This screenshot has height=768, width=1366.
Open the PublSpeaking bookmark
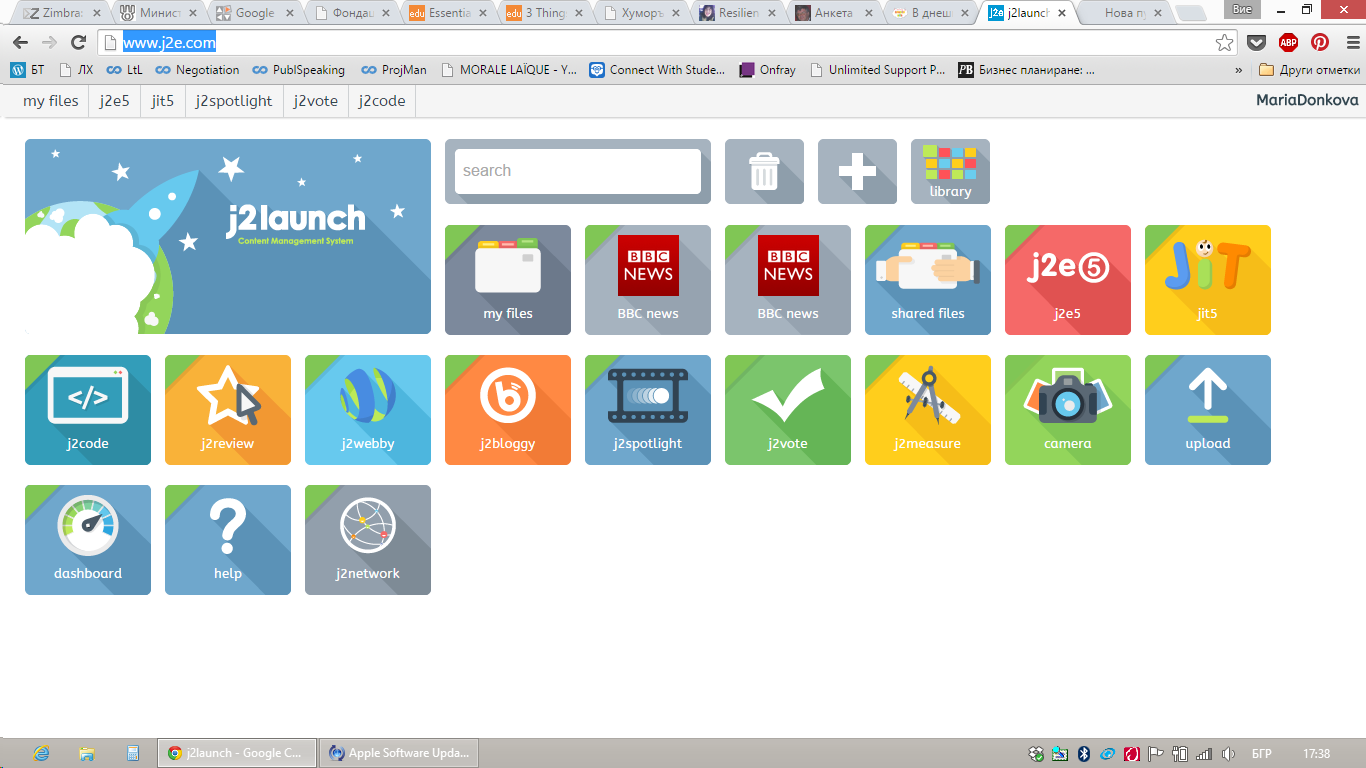pos(298,70)
